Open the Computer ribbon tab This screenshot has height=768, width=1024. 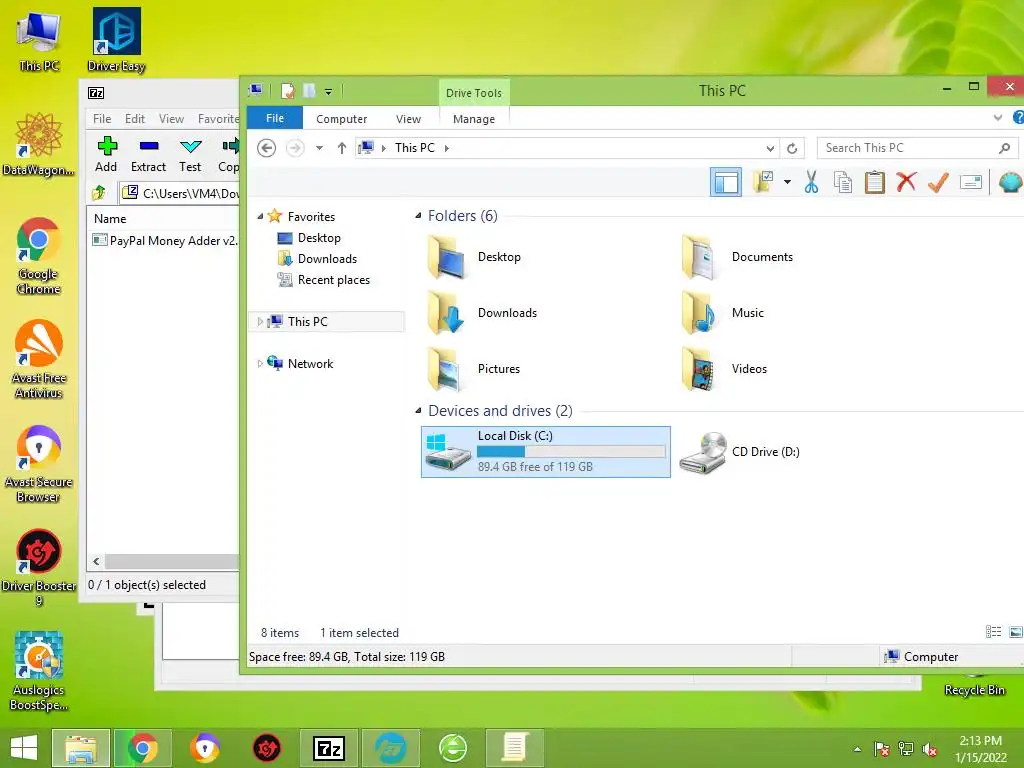click(342, 119)
